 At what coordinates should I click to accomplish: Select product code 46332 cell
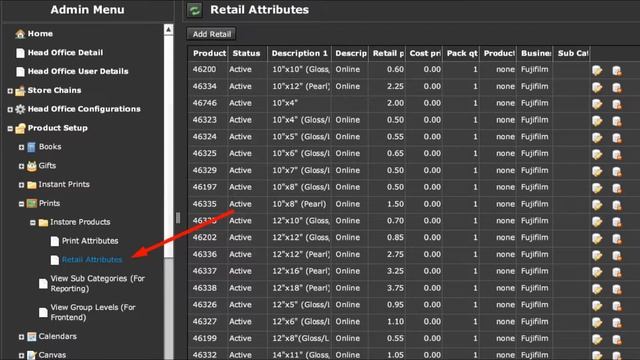[208, 354]
